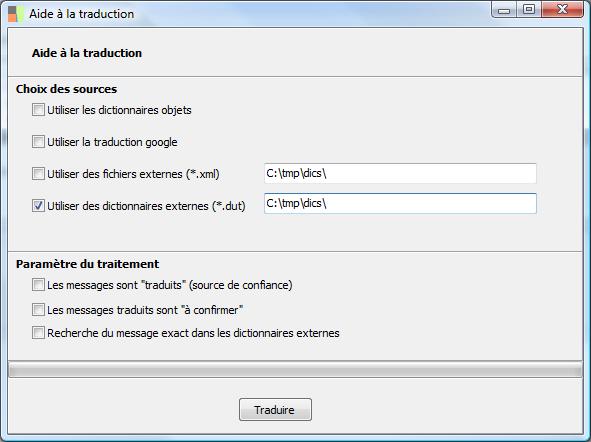Screen dimensions: 591x442
Task: Click the window title text in the title bar
Action: click(x=82, y=14)
